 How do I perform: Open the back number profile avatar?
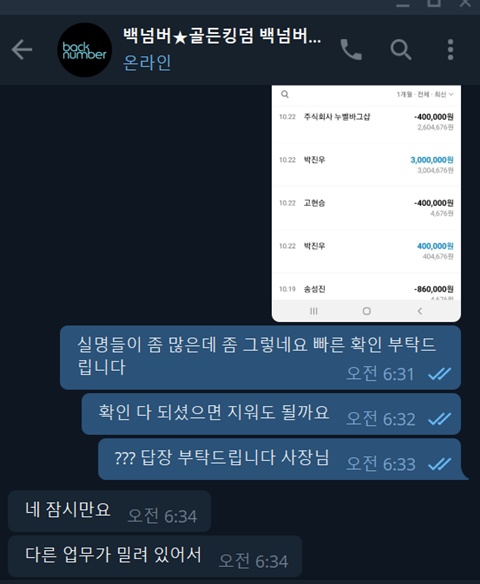tap(85, 50)
